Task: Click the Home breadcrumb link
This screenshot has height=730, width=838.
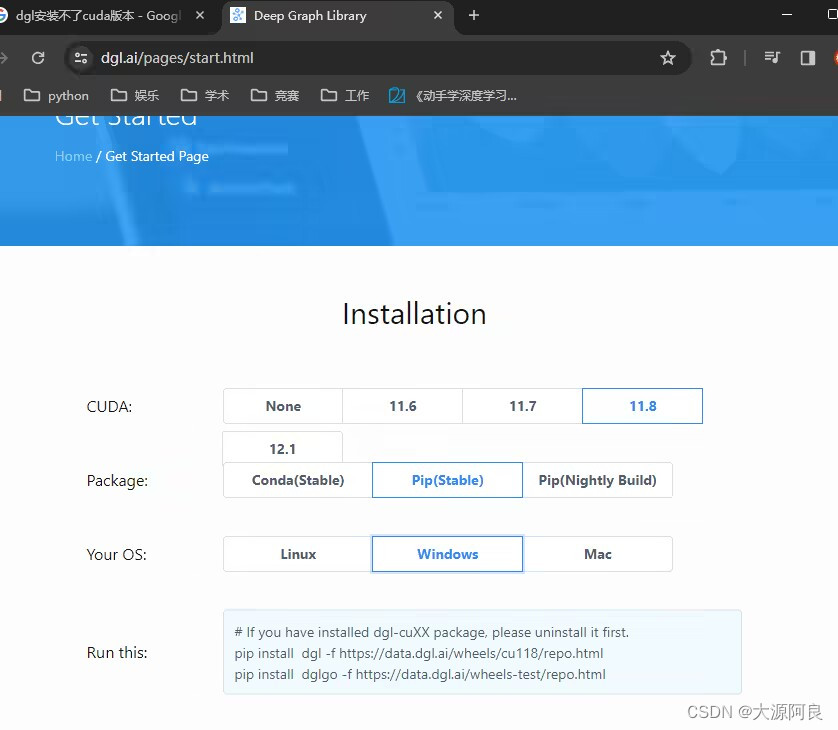Action: 73,156
